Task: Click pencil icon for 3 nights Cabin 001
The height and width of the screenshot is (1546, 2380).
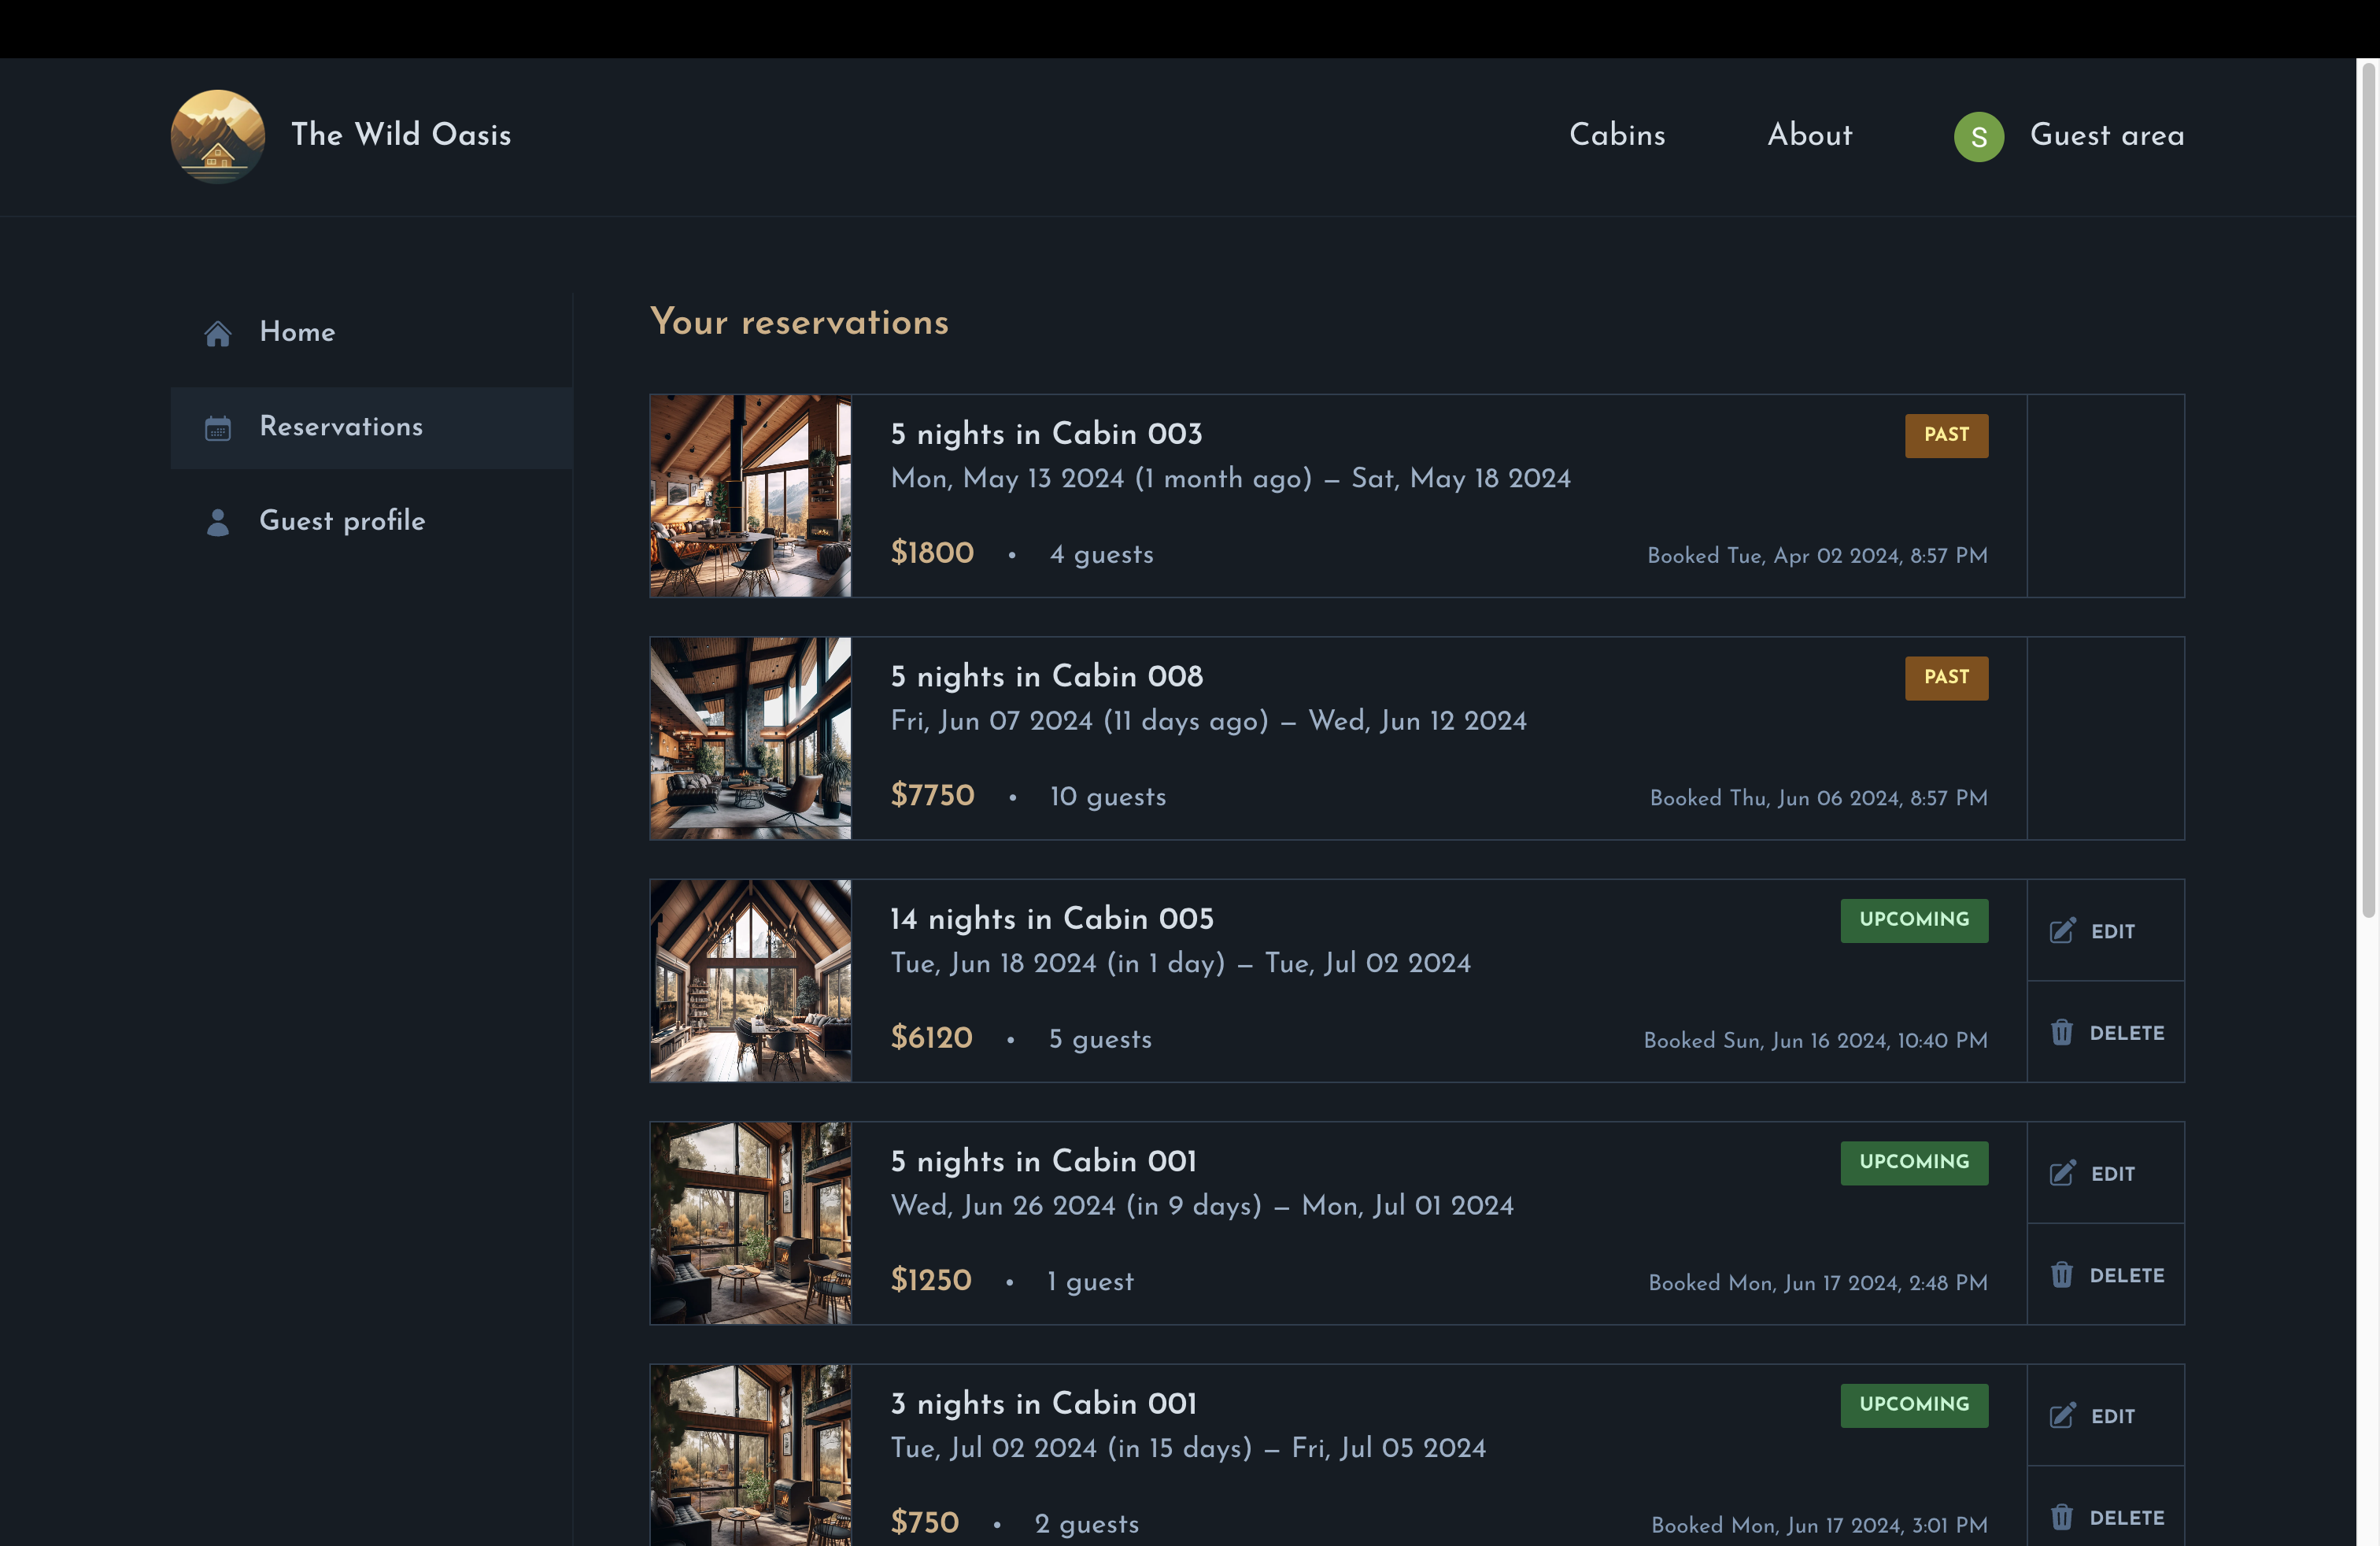Action: (2063, 1416)
